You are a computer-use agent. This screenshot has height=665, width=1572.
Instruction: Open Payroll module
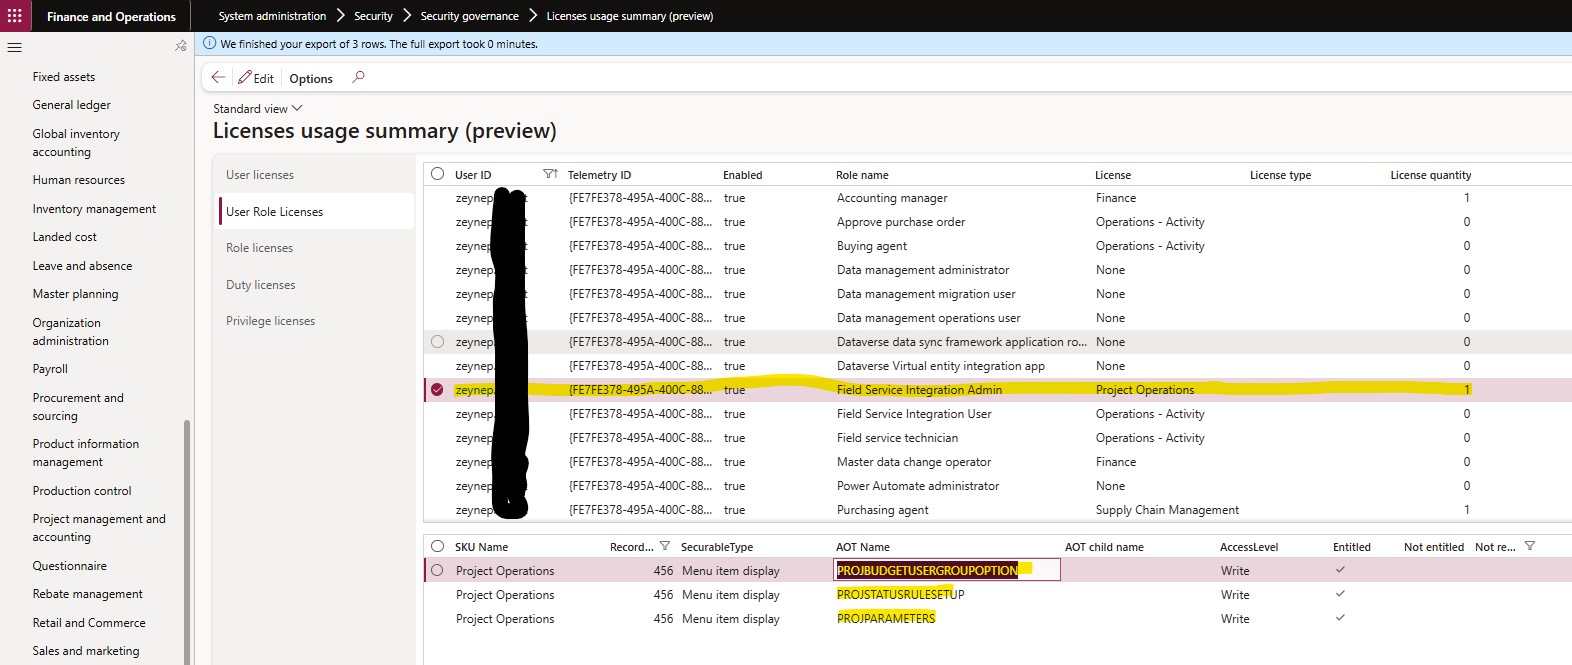(50, 369)
